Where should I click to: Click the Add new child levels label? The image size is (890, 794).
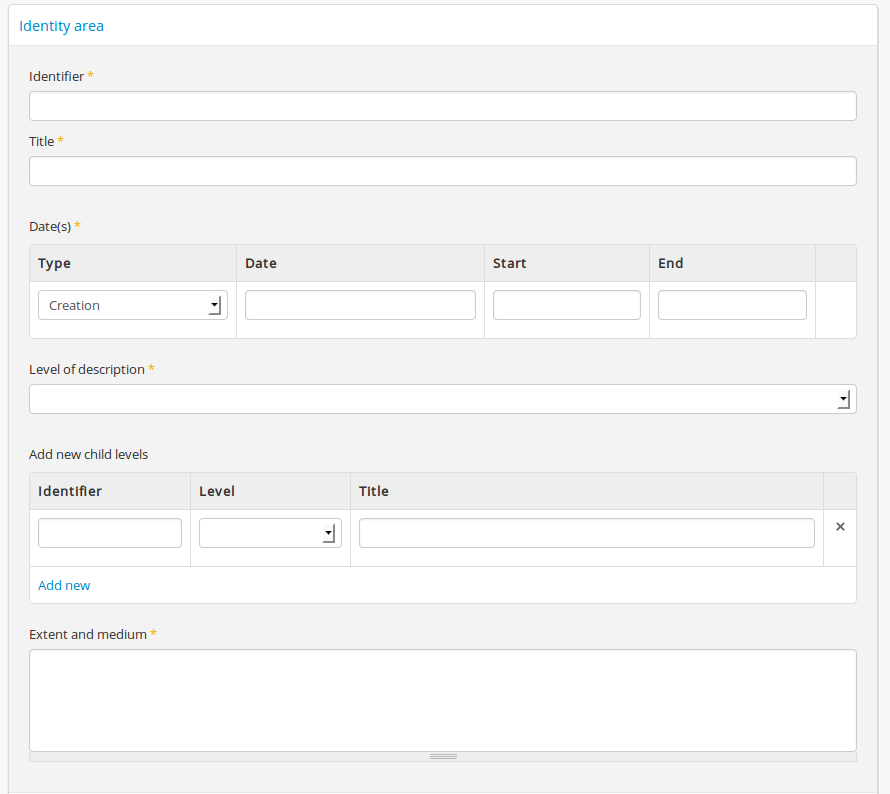[x=89, y=455]
